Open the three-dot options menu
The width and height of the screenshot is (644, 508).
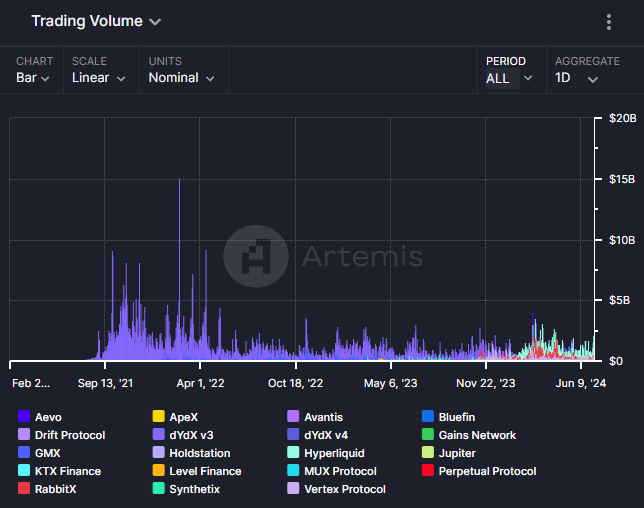609,22
